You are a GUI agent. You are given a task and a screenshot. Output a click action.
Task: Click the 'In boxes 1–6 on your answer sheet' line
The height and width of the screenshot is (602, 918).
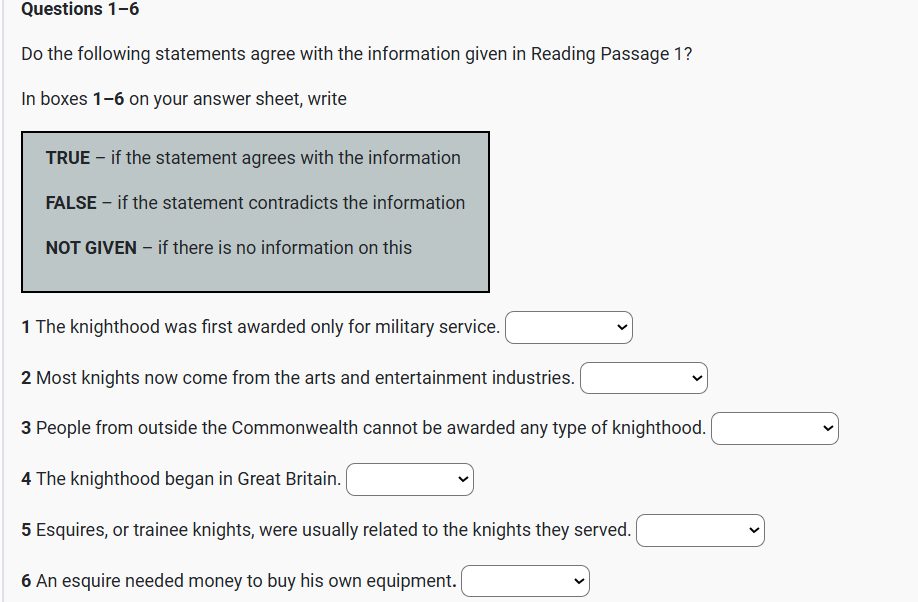pyautogui.click(x=184, y=99)
